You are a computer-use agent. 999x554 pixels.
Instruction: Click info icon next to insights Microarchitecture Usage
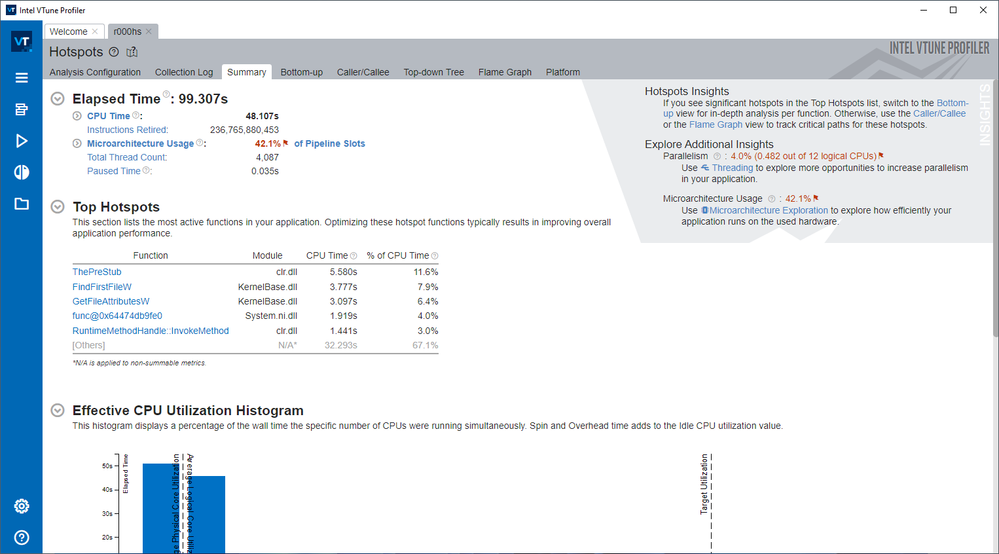pyautogui.click(x=772, y=199)
